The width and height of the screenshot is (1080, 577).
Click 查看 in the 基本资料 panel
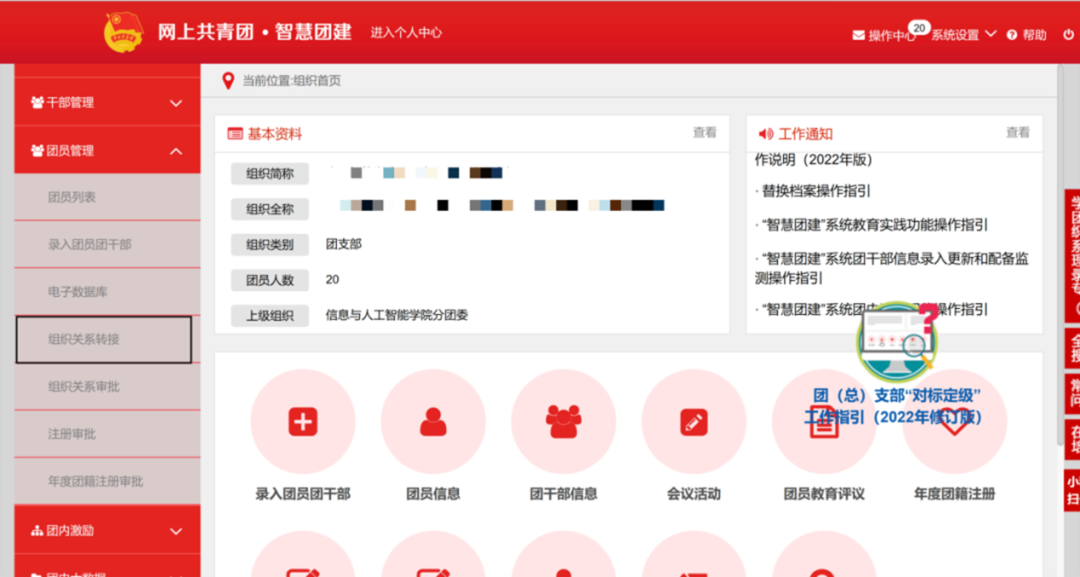click(705, 133)
